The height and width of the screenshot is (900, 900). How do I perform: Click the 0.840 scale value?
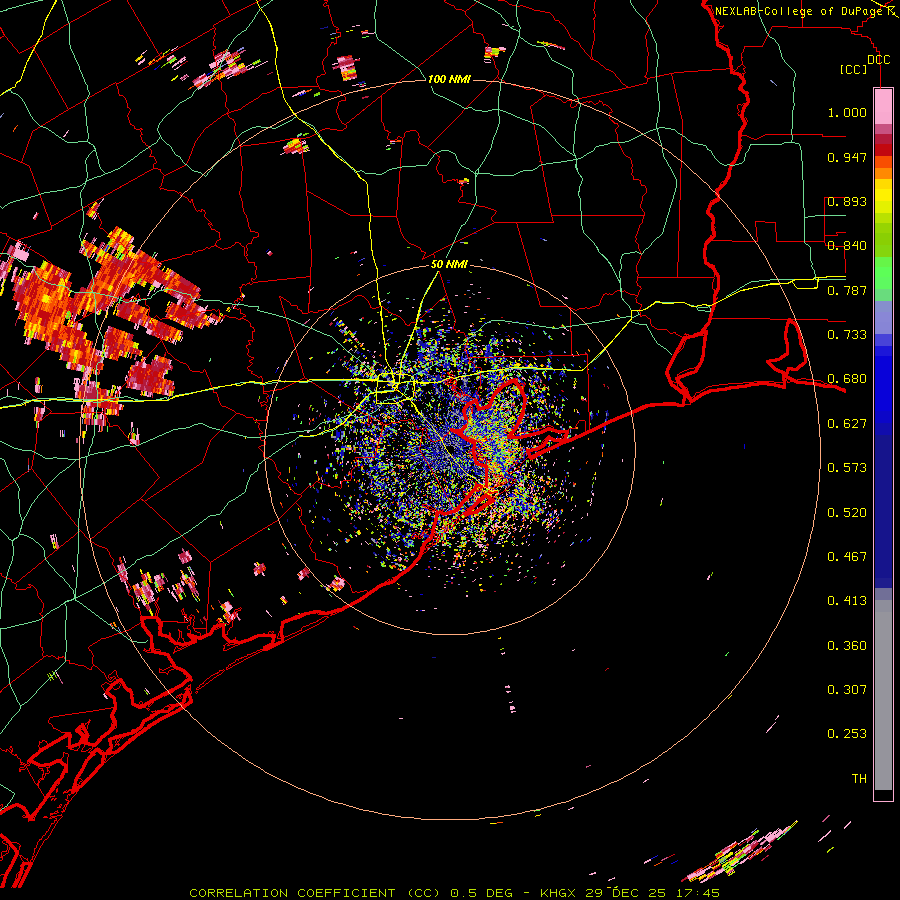click(847, 246)
